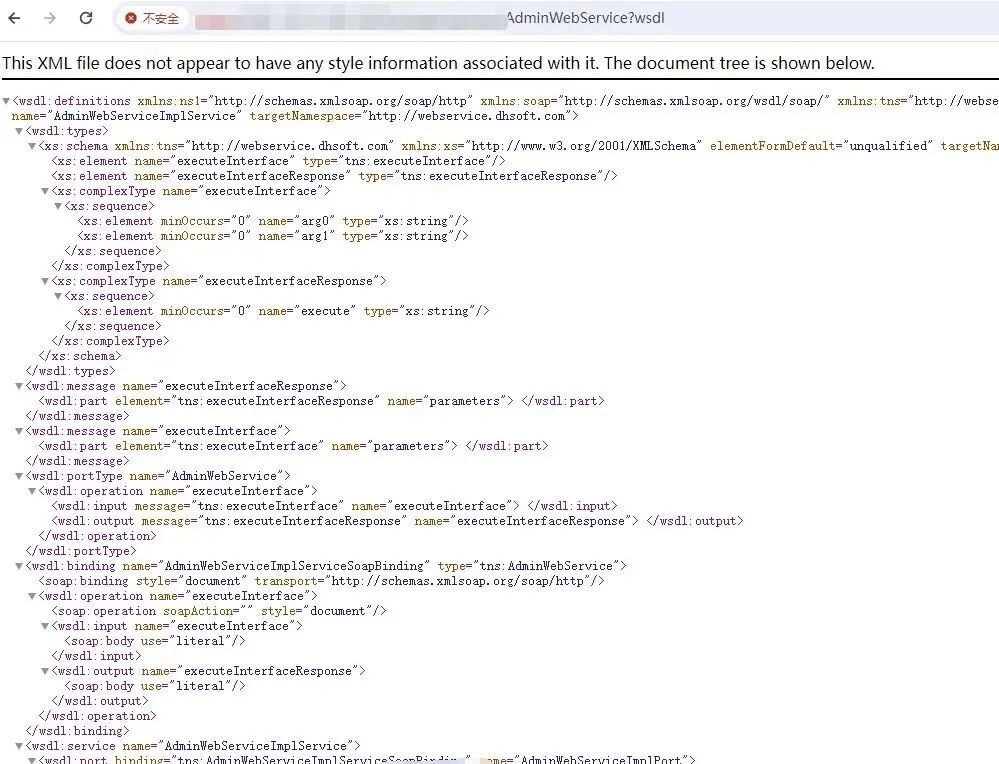Click xs:element line with type tns:executeInterfaceResponse
Screen dimensions: 999x764
point(334,176)
